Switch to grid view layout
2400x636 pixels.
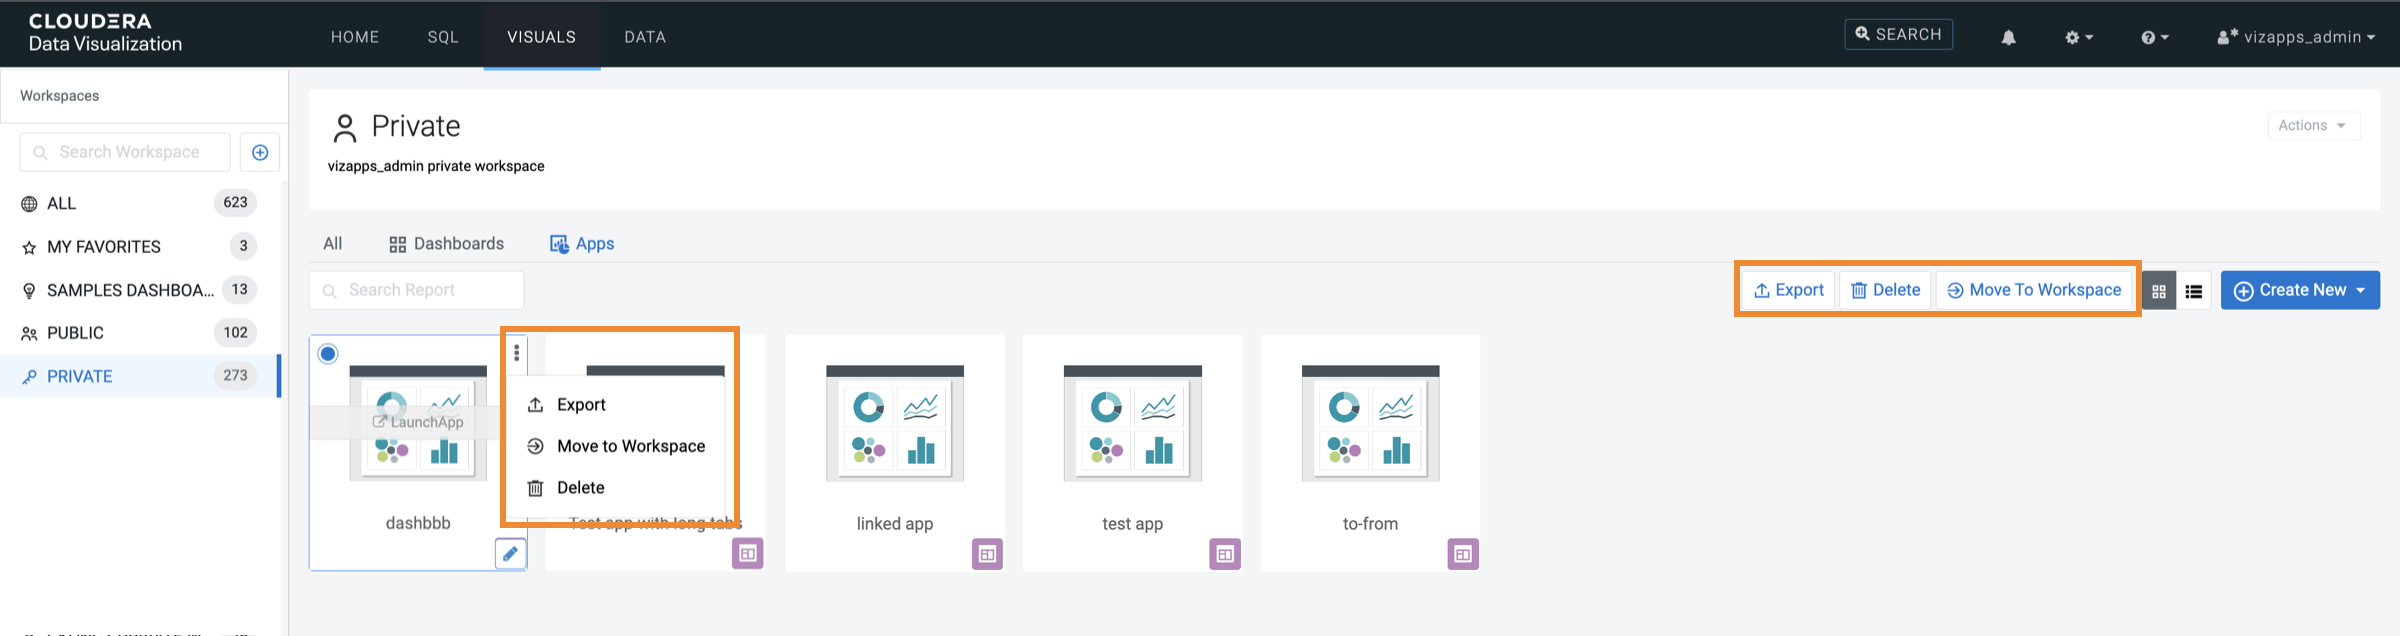point(2159,291)
